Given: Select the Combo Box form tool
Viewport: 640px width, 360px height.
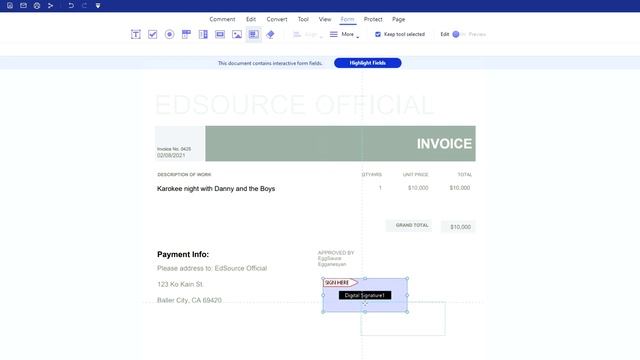Looking at the screenshot, I should click(x=186, y=34).
